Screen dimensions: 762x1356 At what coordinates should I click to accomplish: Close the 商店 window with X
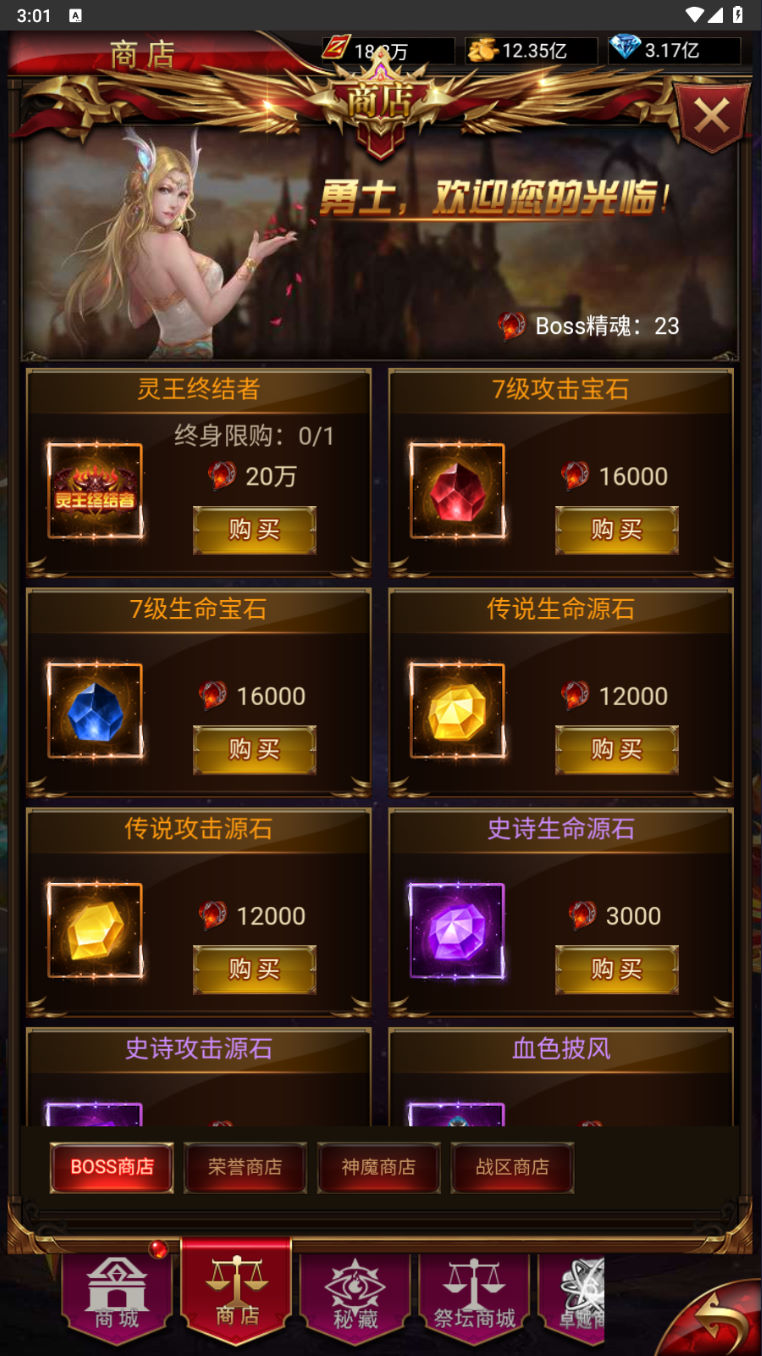pyautogui.click(x=712, y=117)
